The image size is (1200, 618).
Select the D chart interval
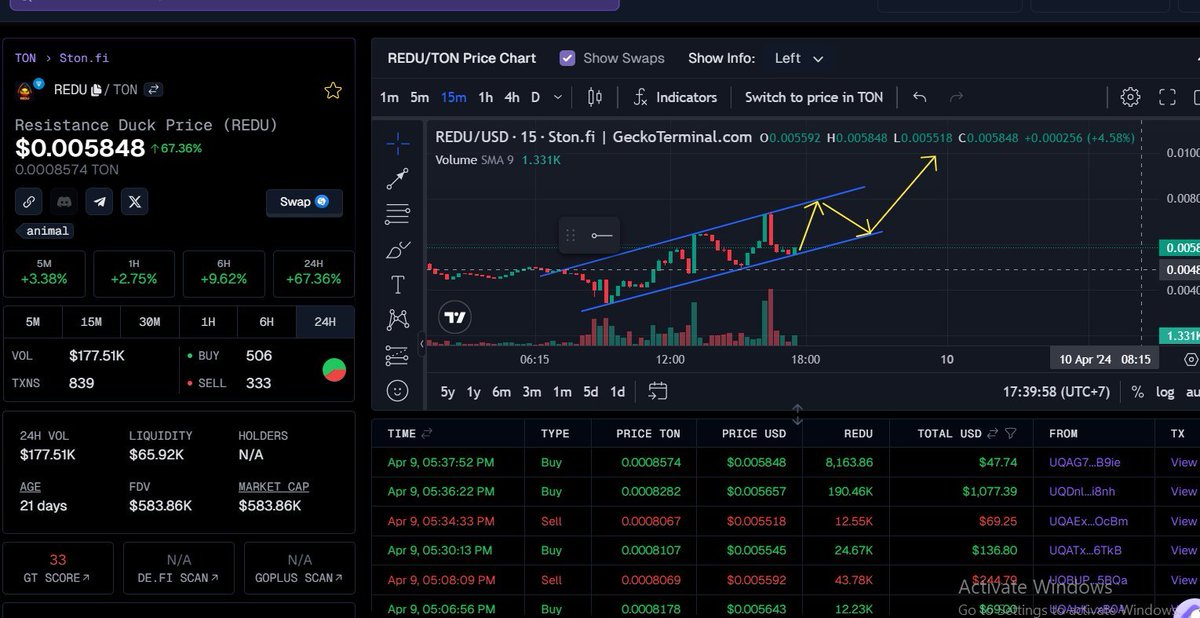click(x=535, y=97)
